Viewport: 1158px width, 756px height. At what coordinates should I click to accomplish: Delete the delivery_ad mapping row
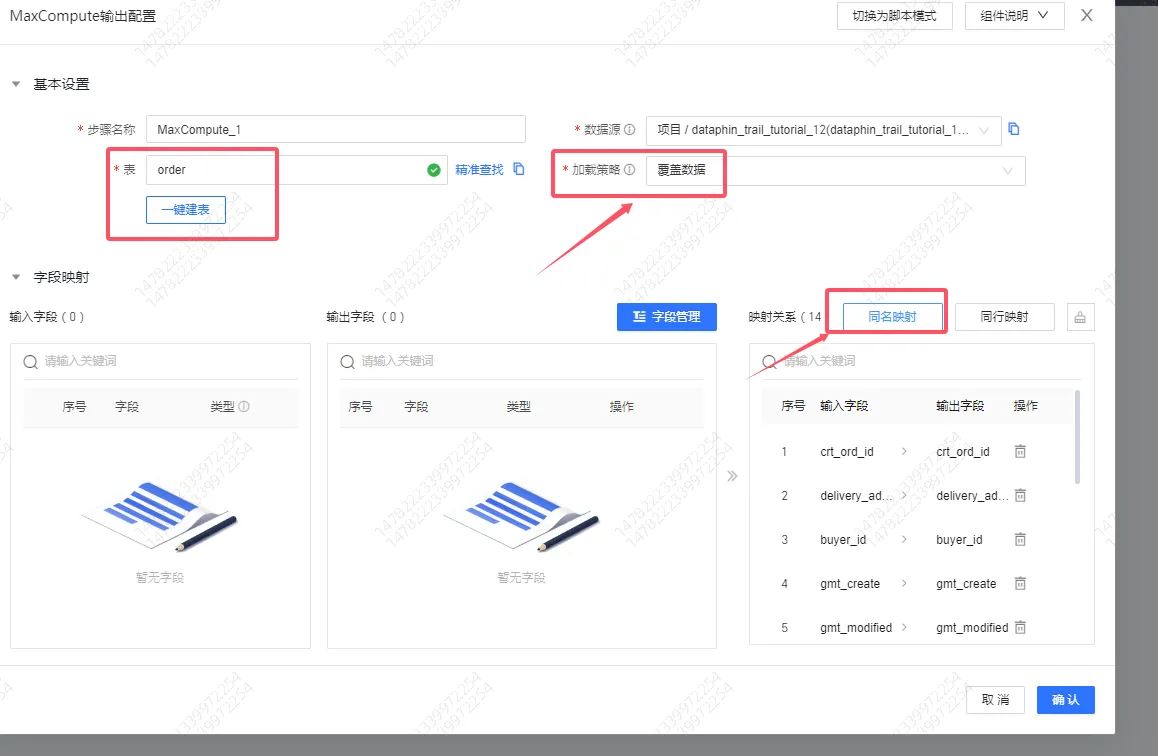tap(1020, 495)
